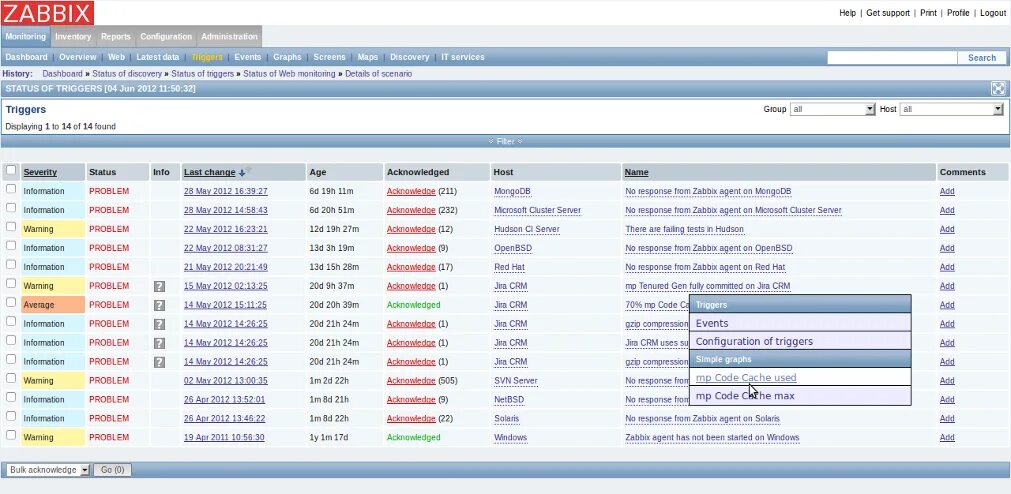Open the Discovery submenu
The width and height of the screenshot is (1011, 494).
pos(409,57)
